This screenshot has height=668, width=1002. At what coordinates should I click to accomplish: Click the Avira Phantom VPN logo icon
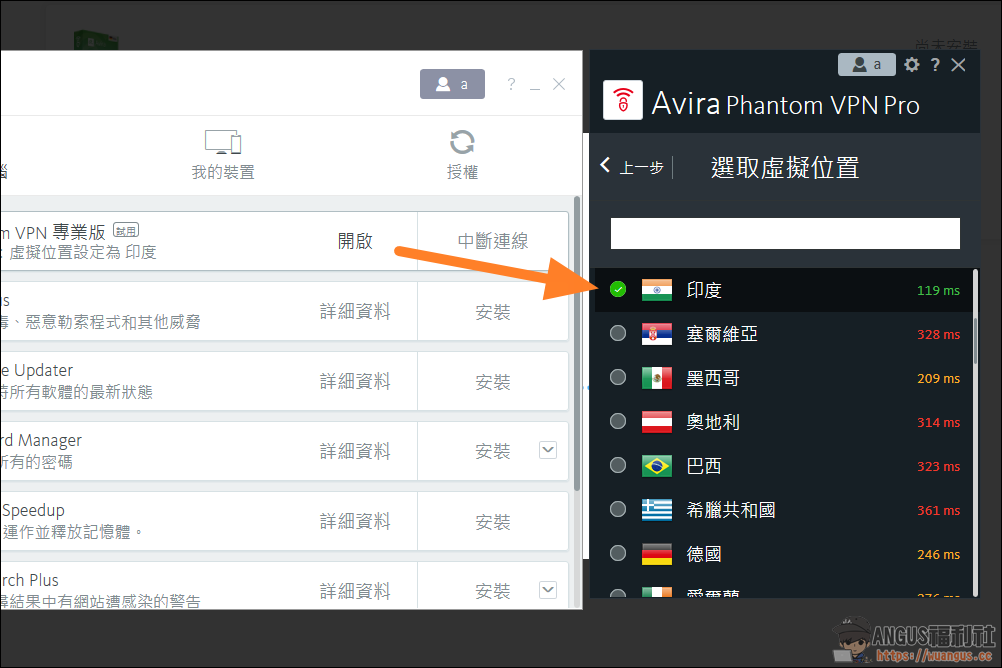coord(623,102)
